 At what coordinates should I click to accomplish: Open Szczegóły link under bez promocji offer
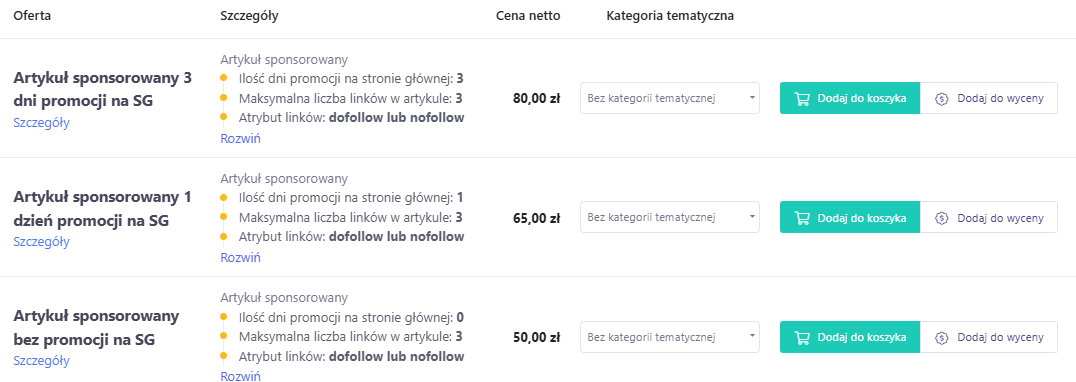[41, 361]
